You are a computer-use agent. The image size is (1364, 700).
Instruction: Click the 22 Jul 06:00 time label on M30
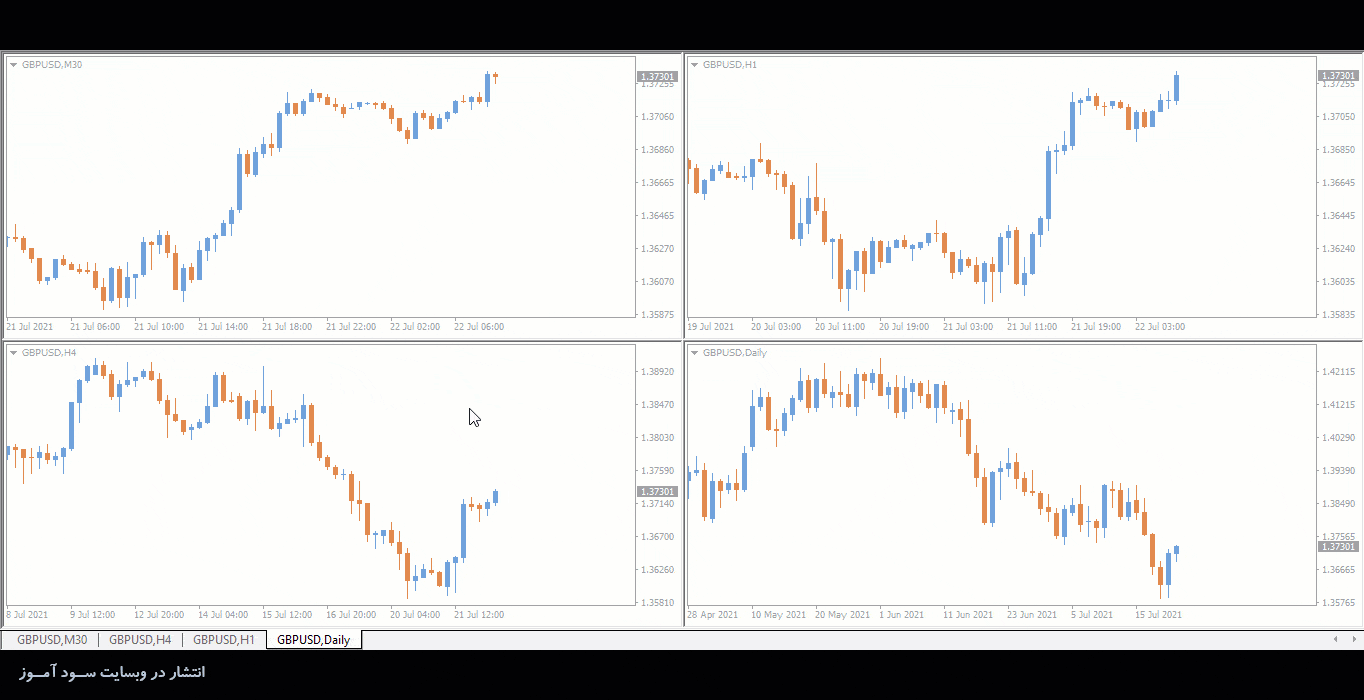pyautogui.click(x=479, y=327)
